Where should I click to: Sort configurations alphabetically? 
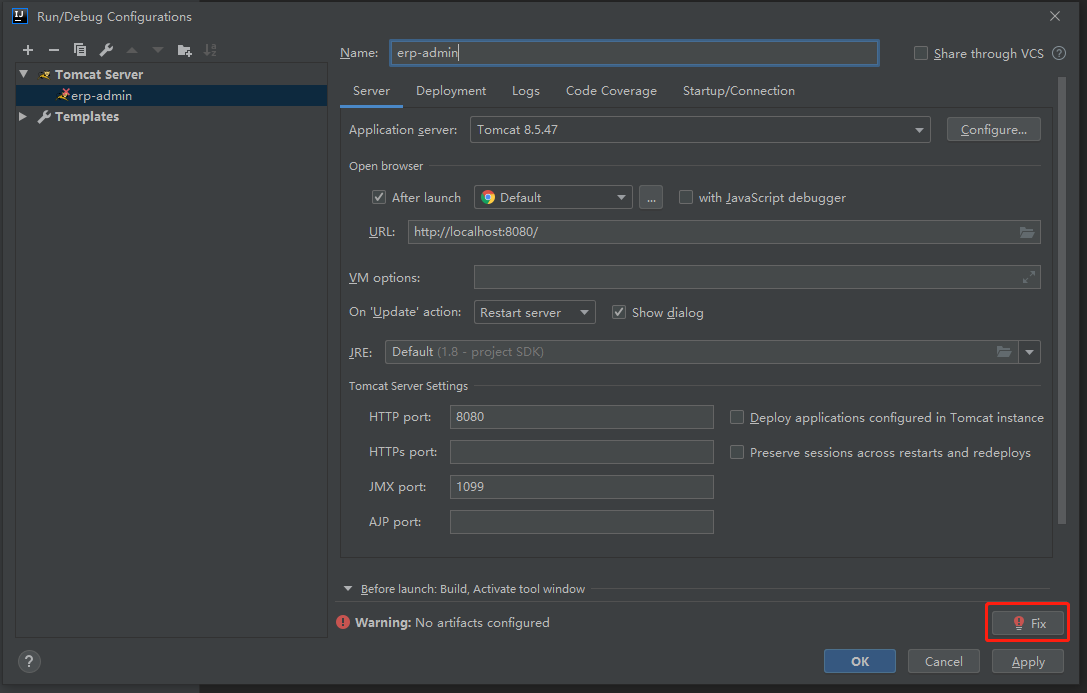(210, 50)
